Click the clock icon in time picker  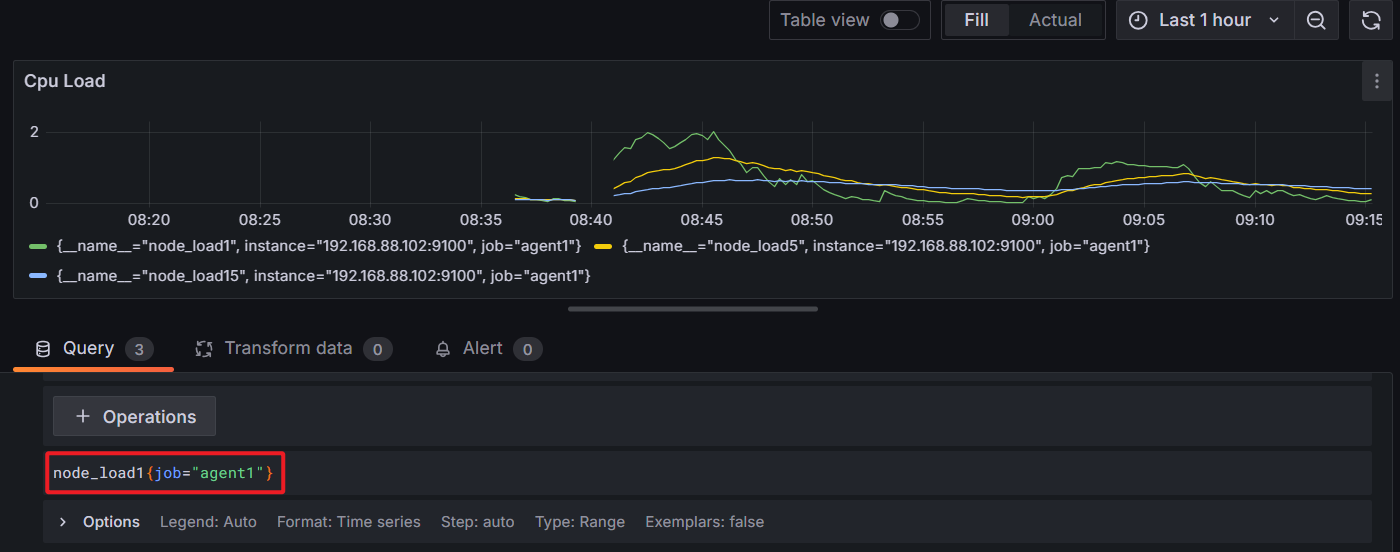[x=1138, y=20]
